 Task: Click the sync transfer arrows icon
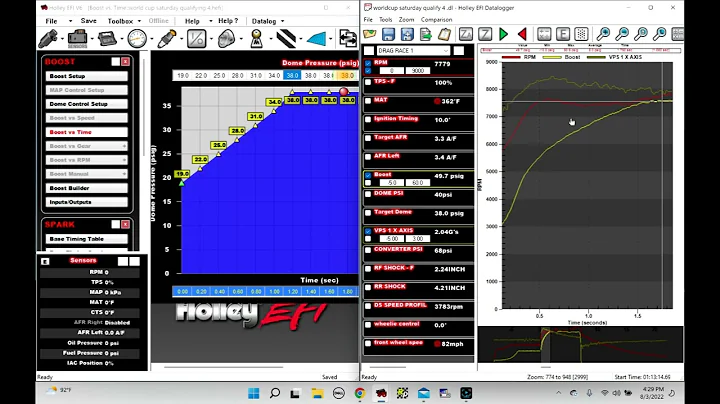(x=348, y=38)
